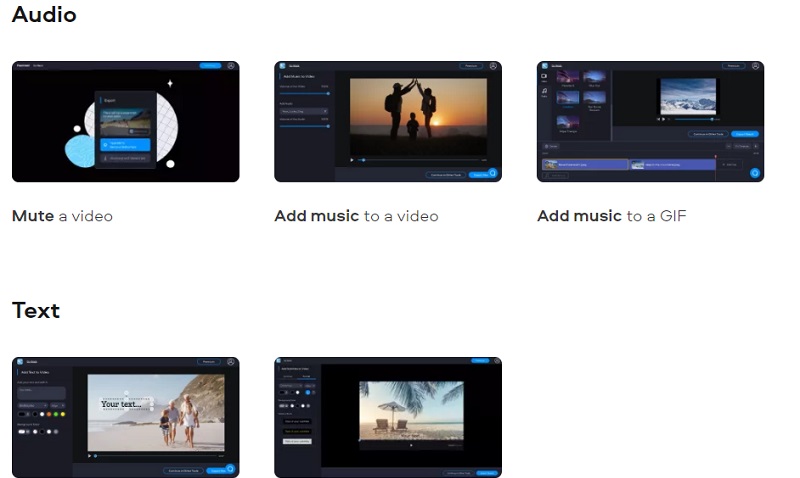Click Premium button in the sunset video preview
Image resolution: width=800 pixels, height=478 pixels.
coord(471,66)
